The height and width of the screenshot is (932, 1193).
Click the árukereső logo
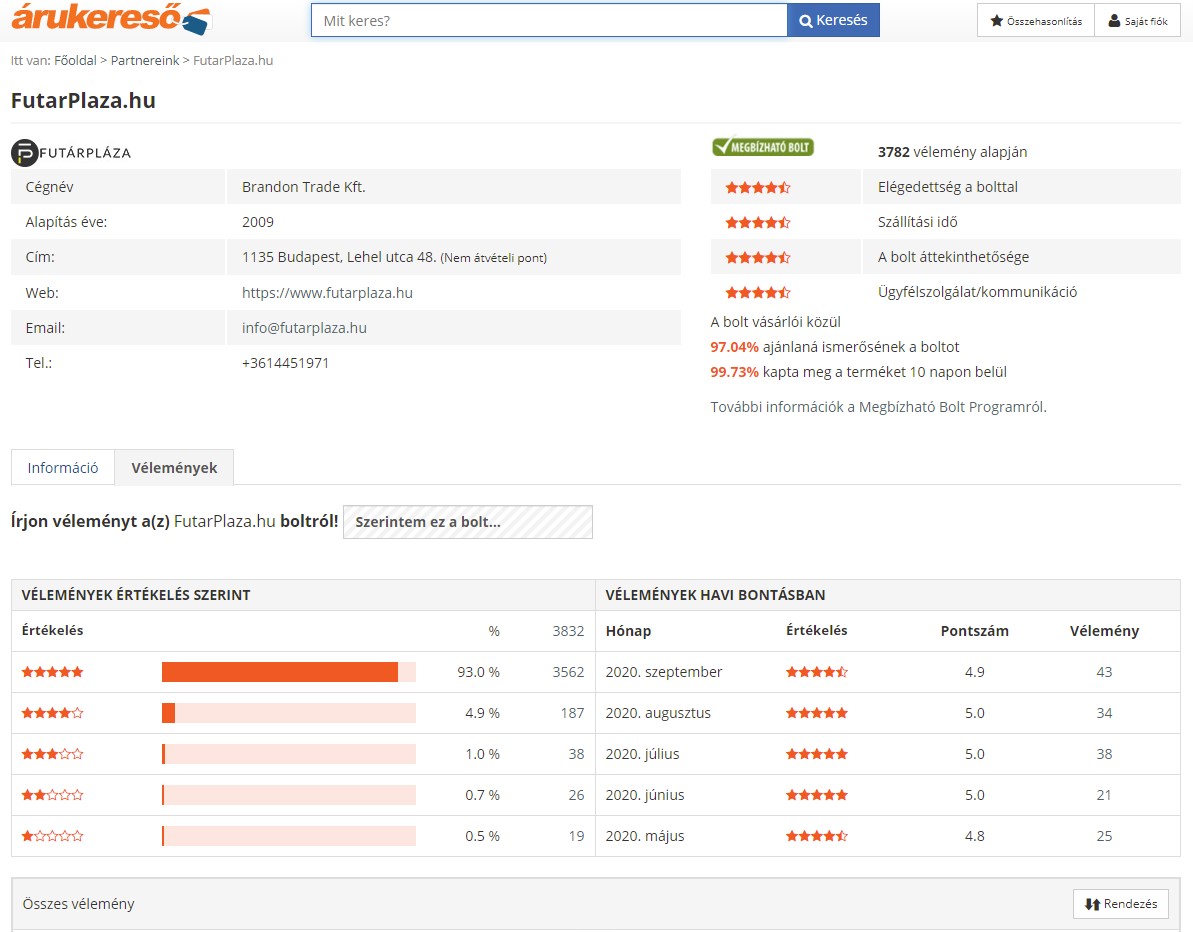click(111, 19)
